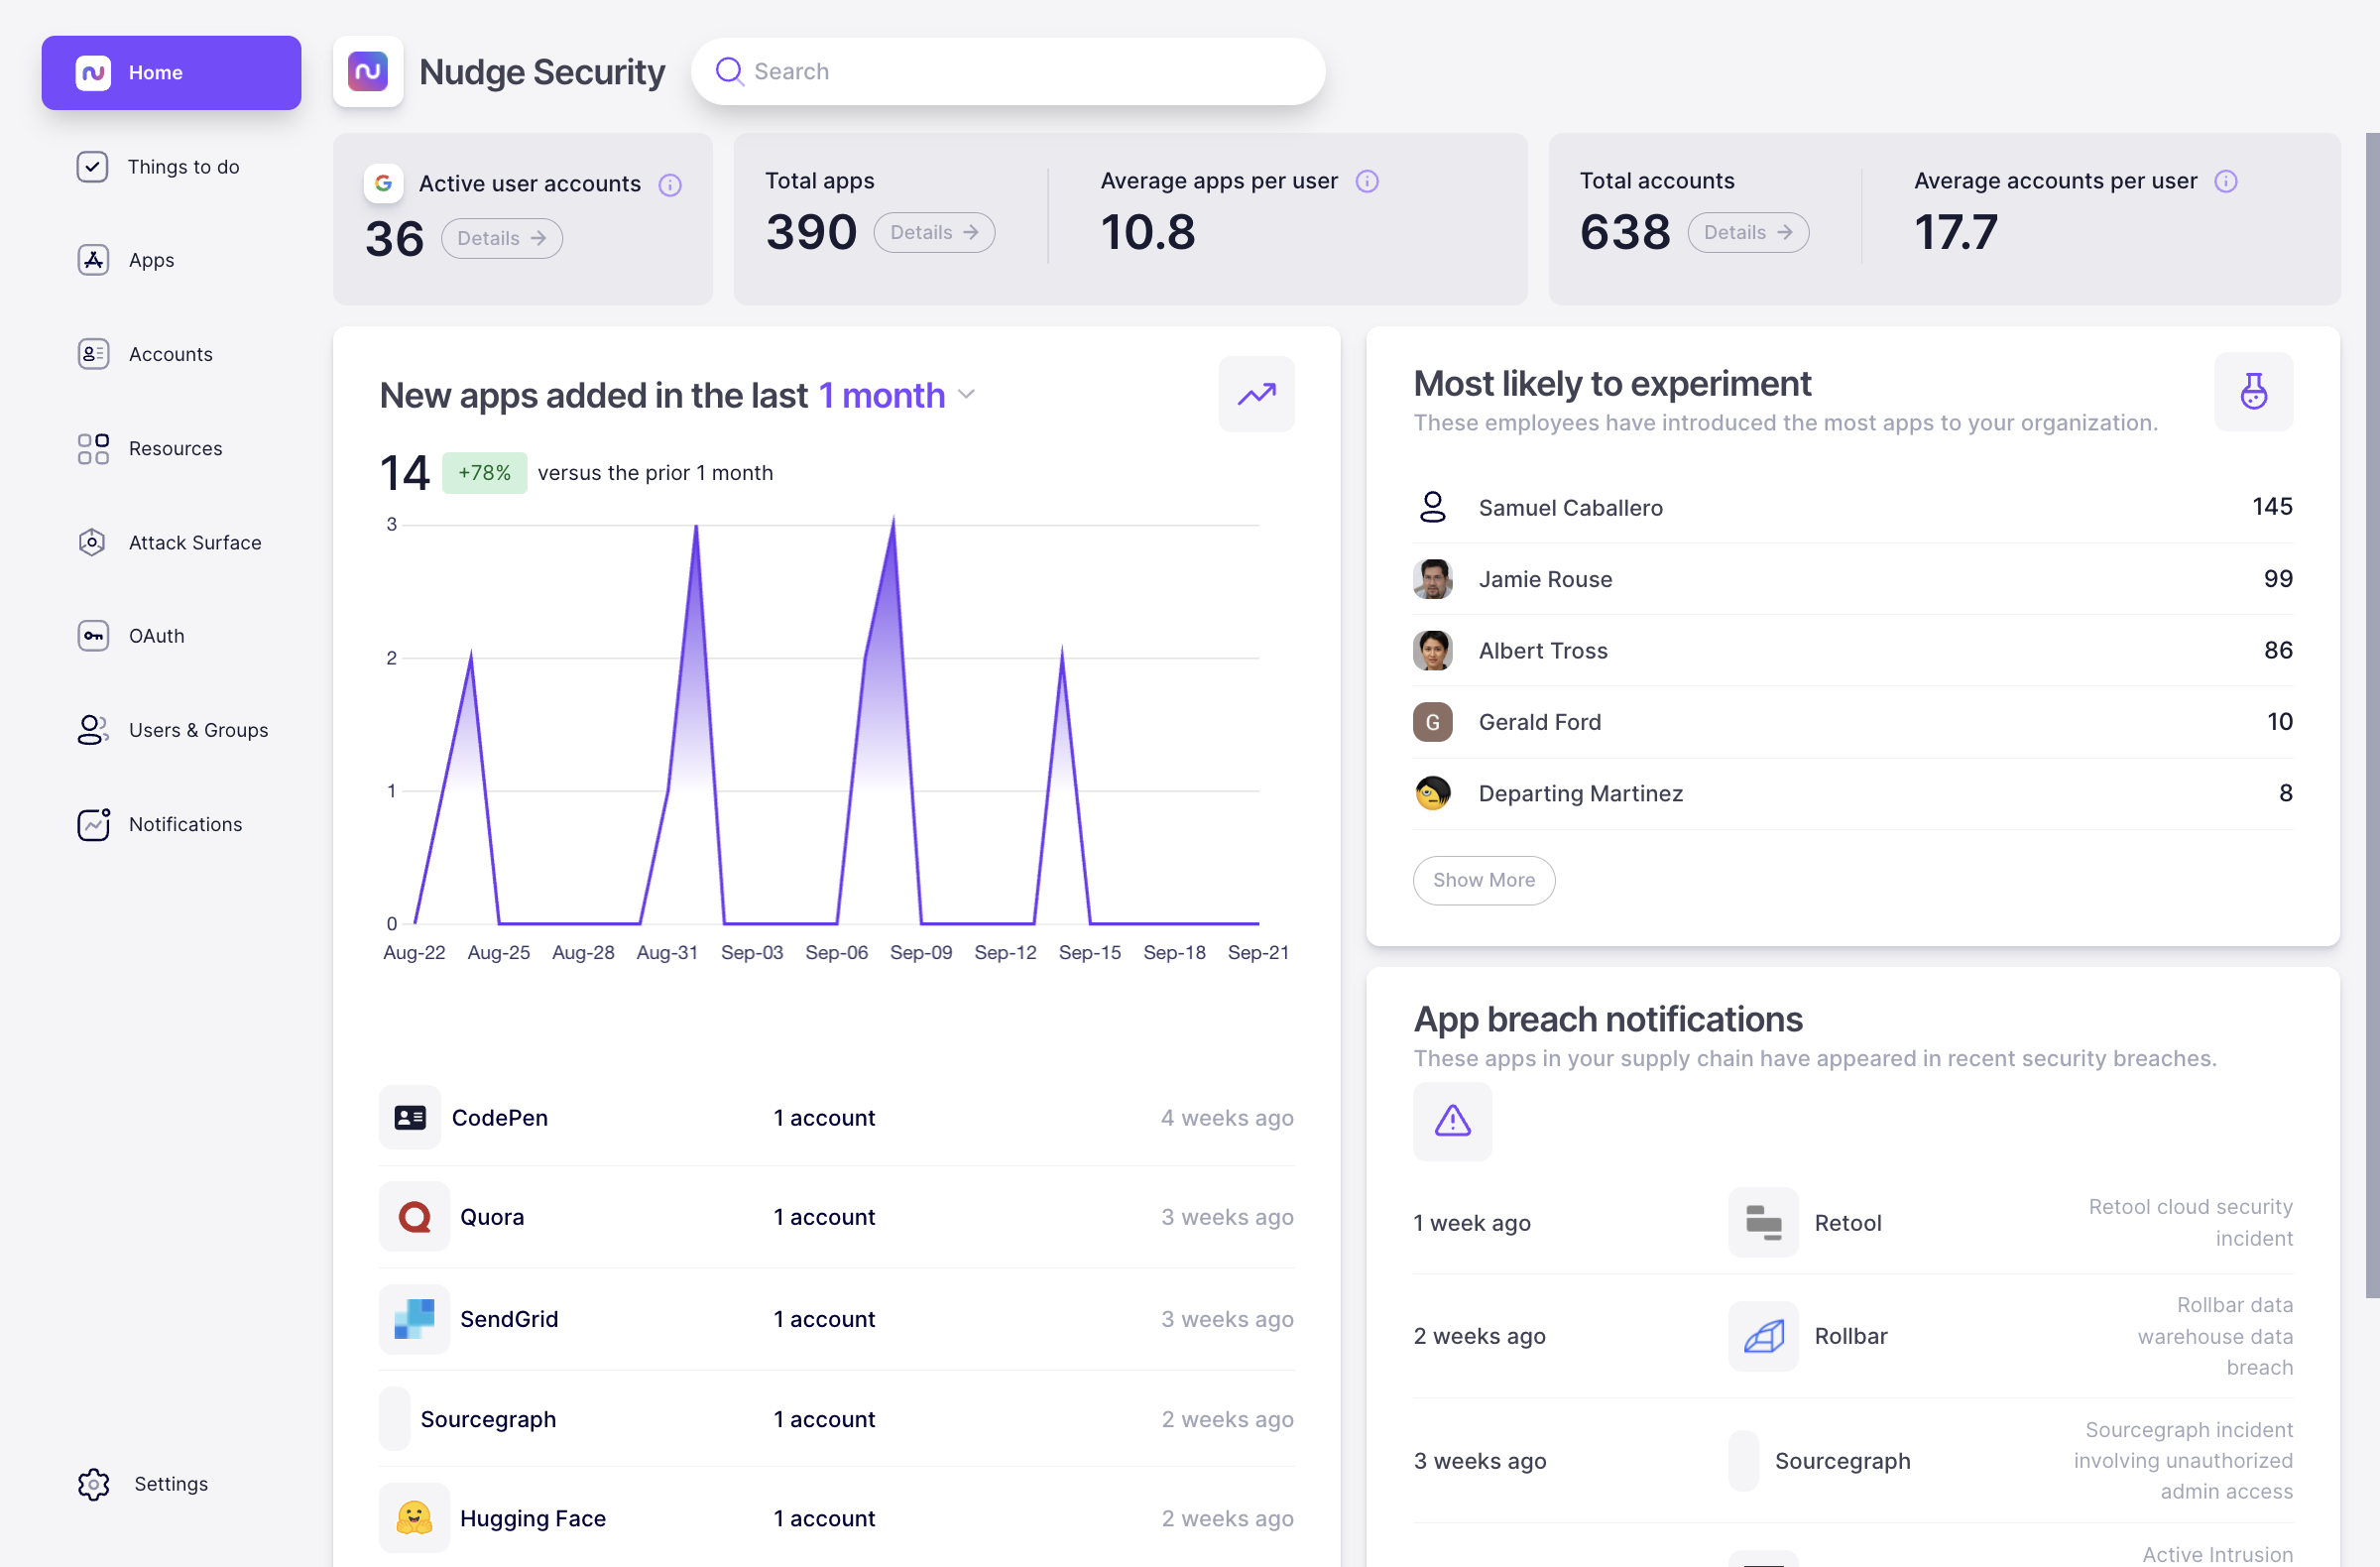Click info icon beside Average apps per user
The image size is (2380, 1567).
coord(1366,181)
